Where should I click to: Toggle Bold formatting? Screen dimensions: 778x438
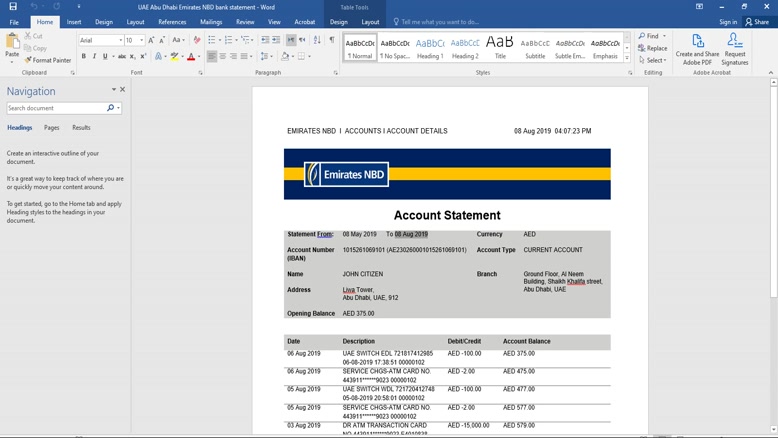click(x=83, y=57)
